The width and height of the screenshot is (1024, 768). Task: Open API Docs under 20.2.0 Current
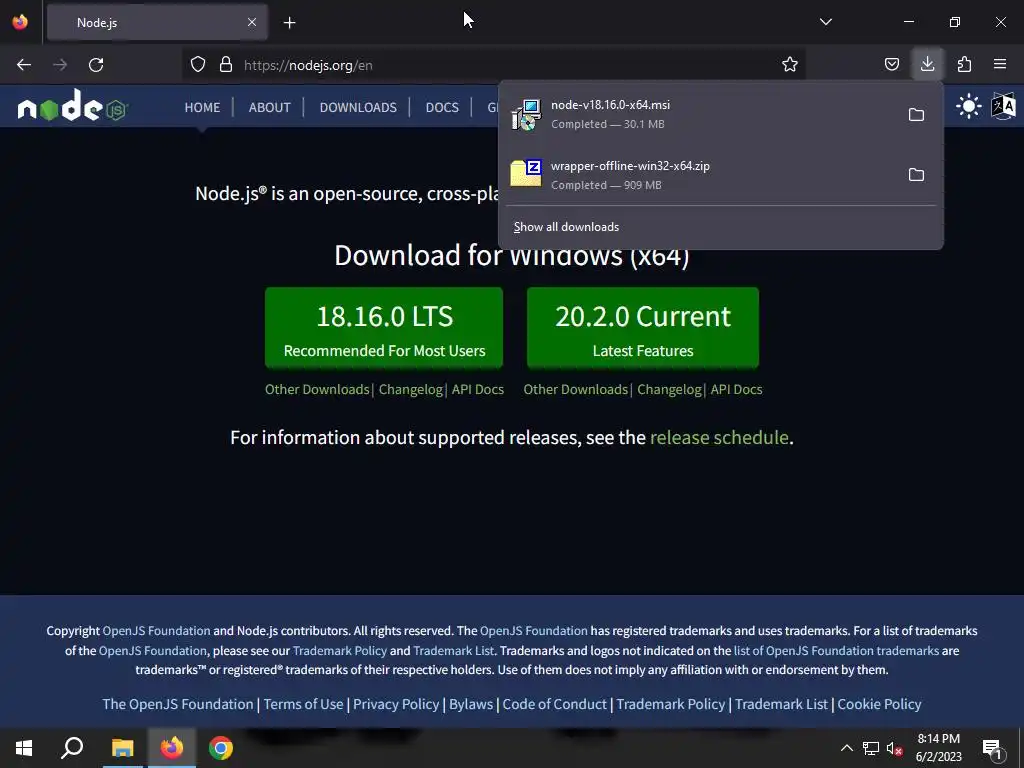(x=736, y=389)
